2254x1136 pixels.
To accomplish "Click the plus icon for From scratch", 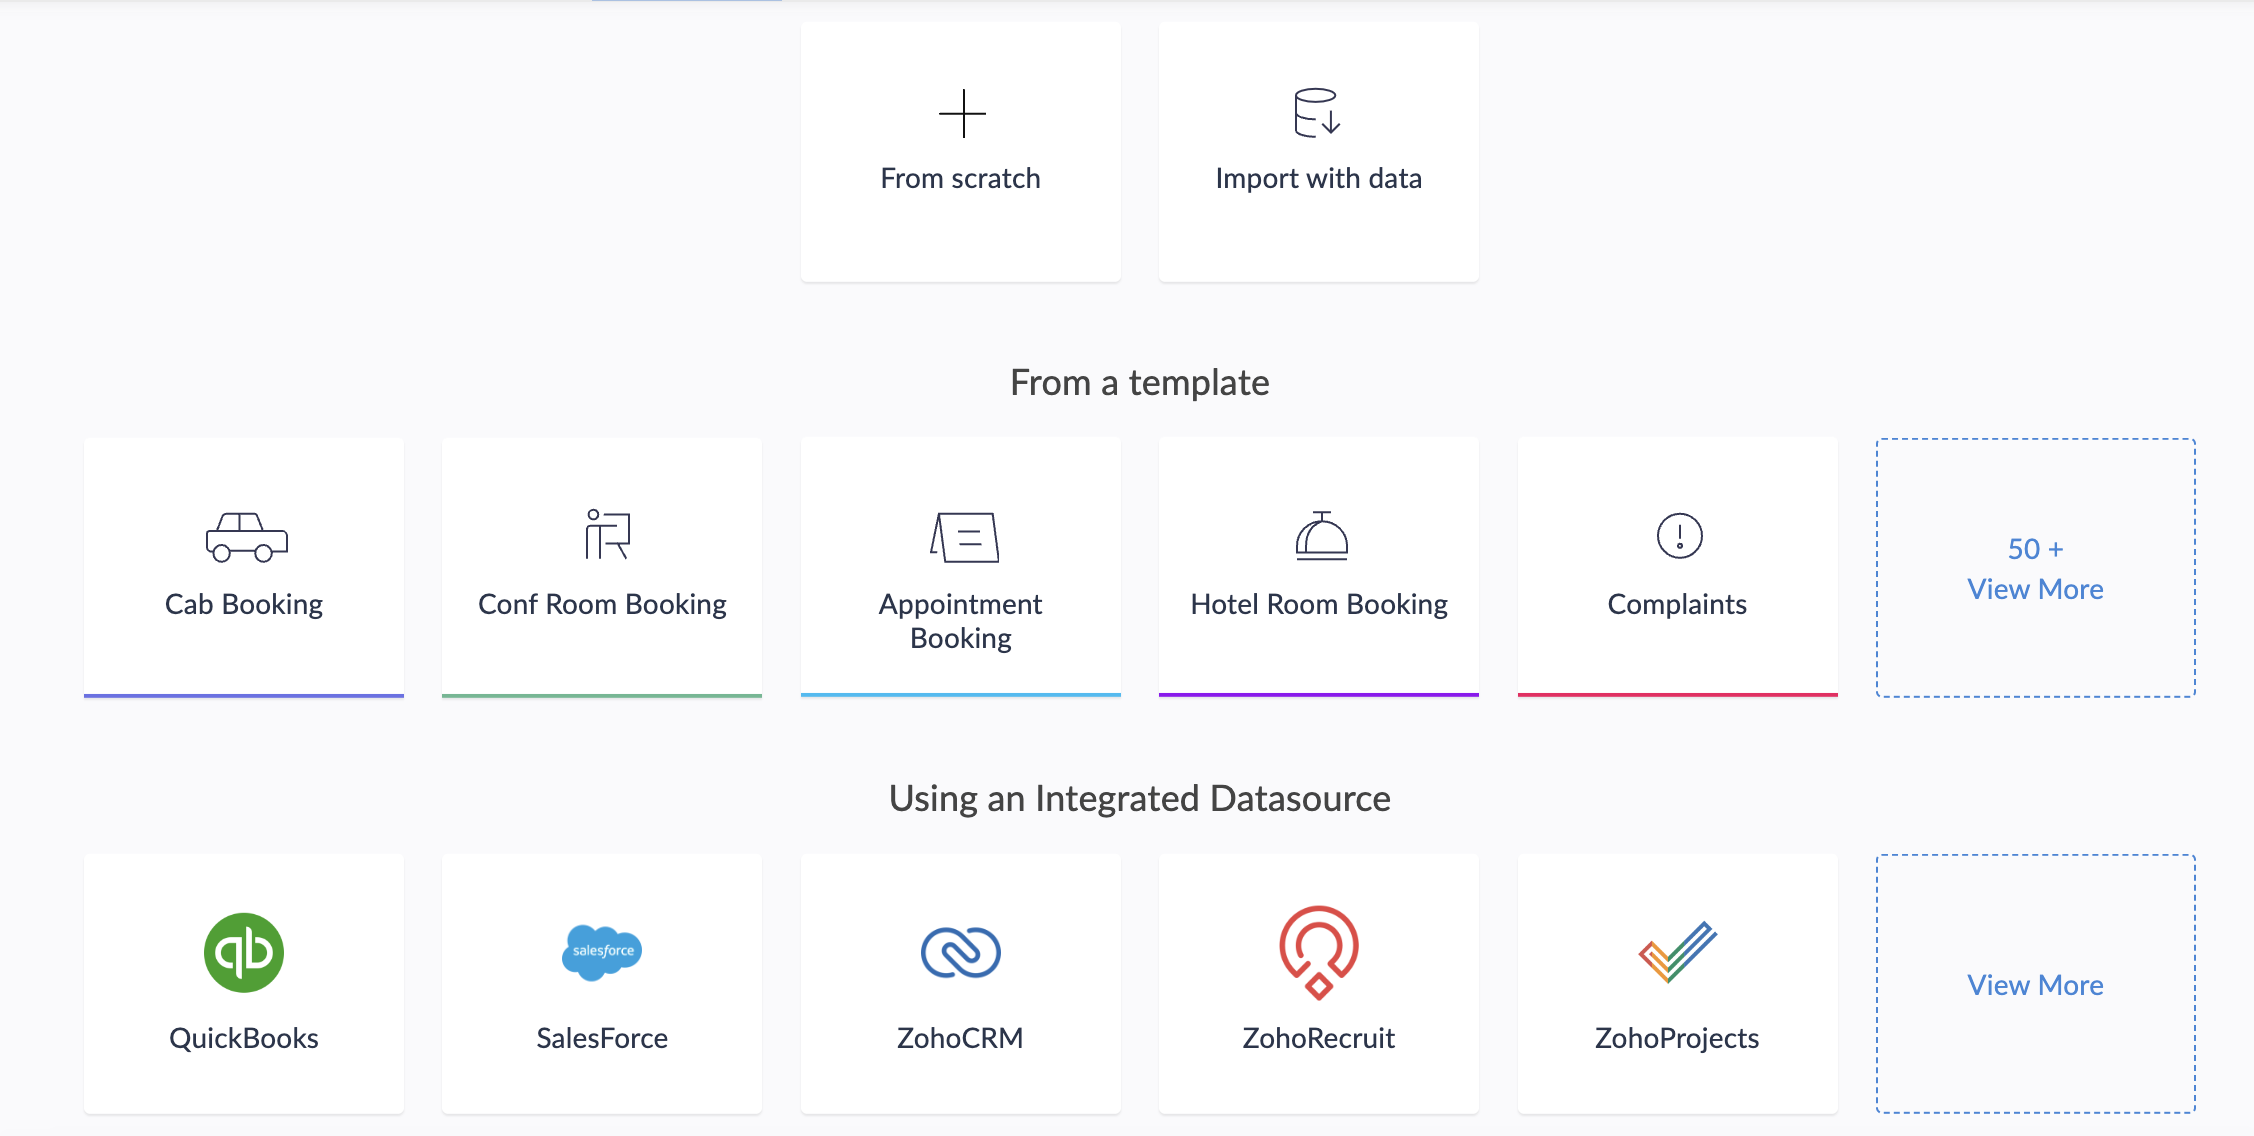I will click(x=962, y=113).
